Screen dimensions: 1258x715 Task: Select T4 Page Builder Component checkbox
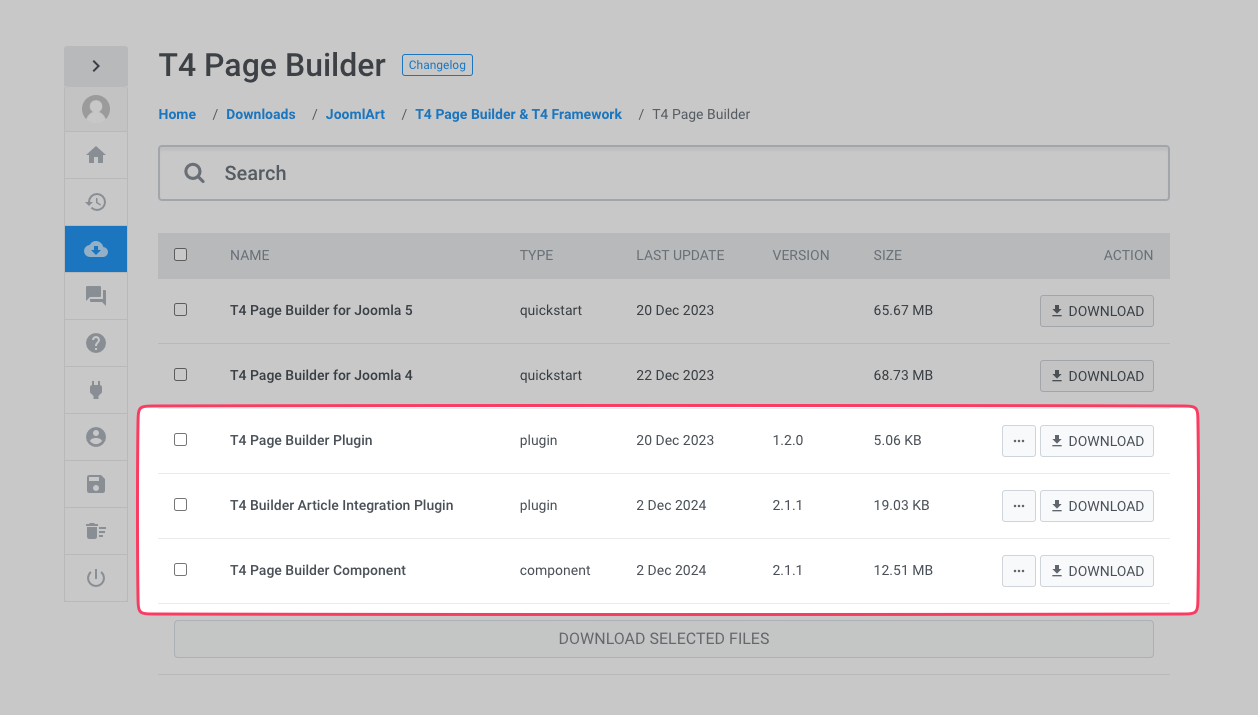(x=181, y=570)
